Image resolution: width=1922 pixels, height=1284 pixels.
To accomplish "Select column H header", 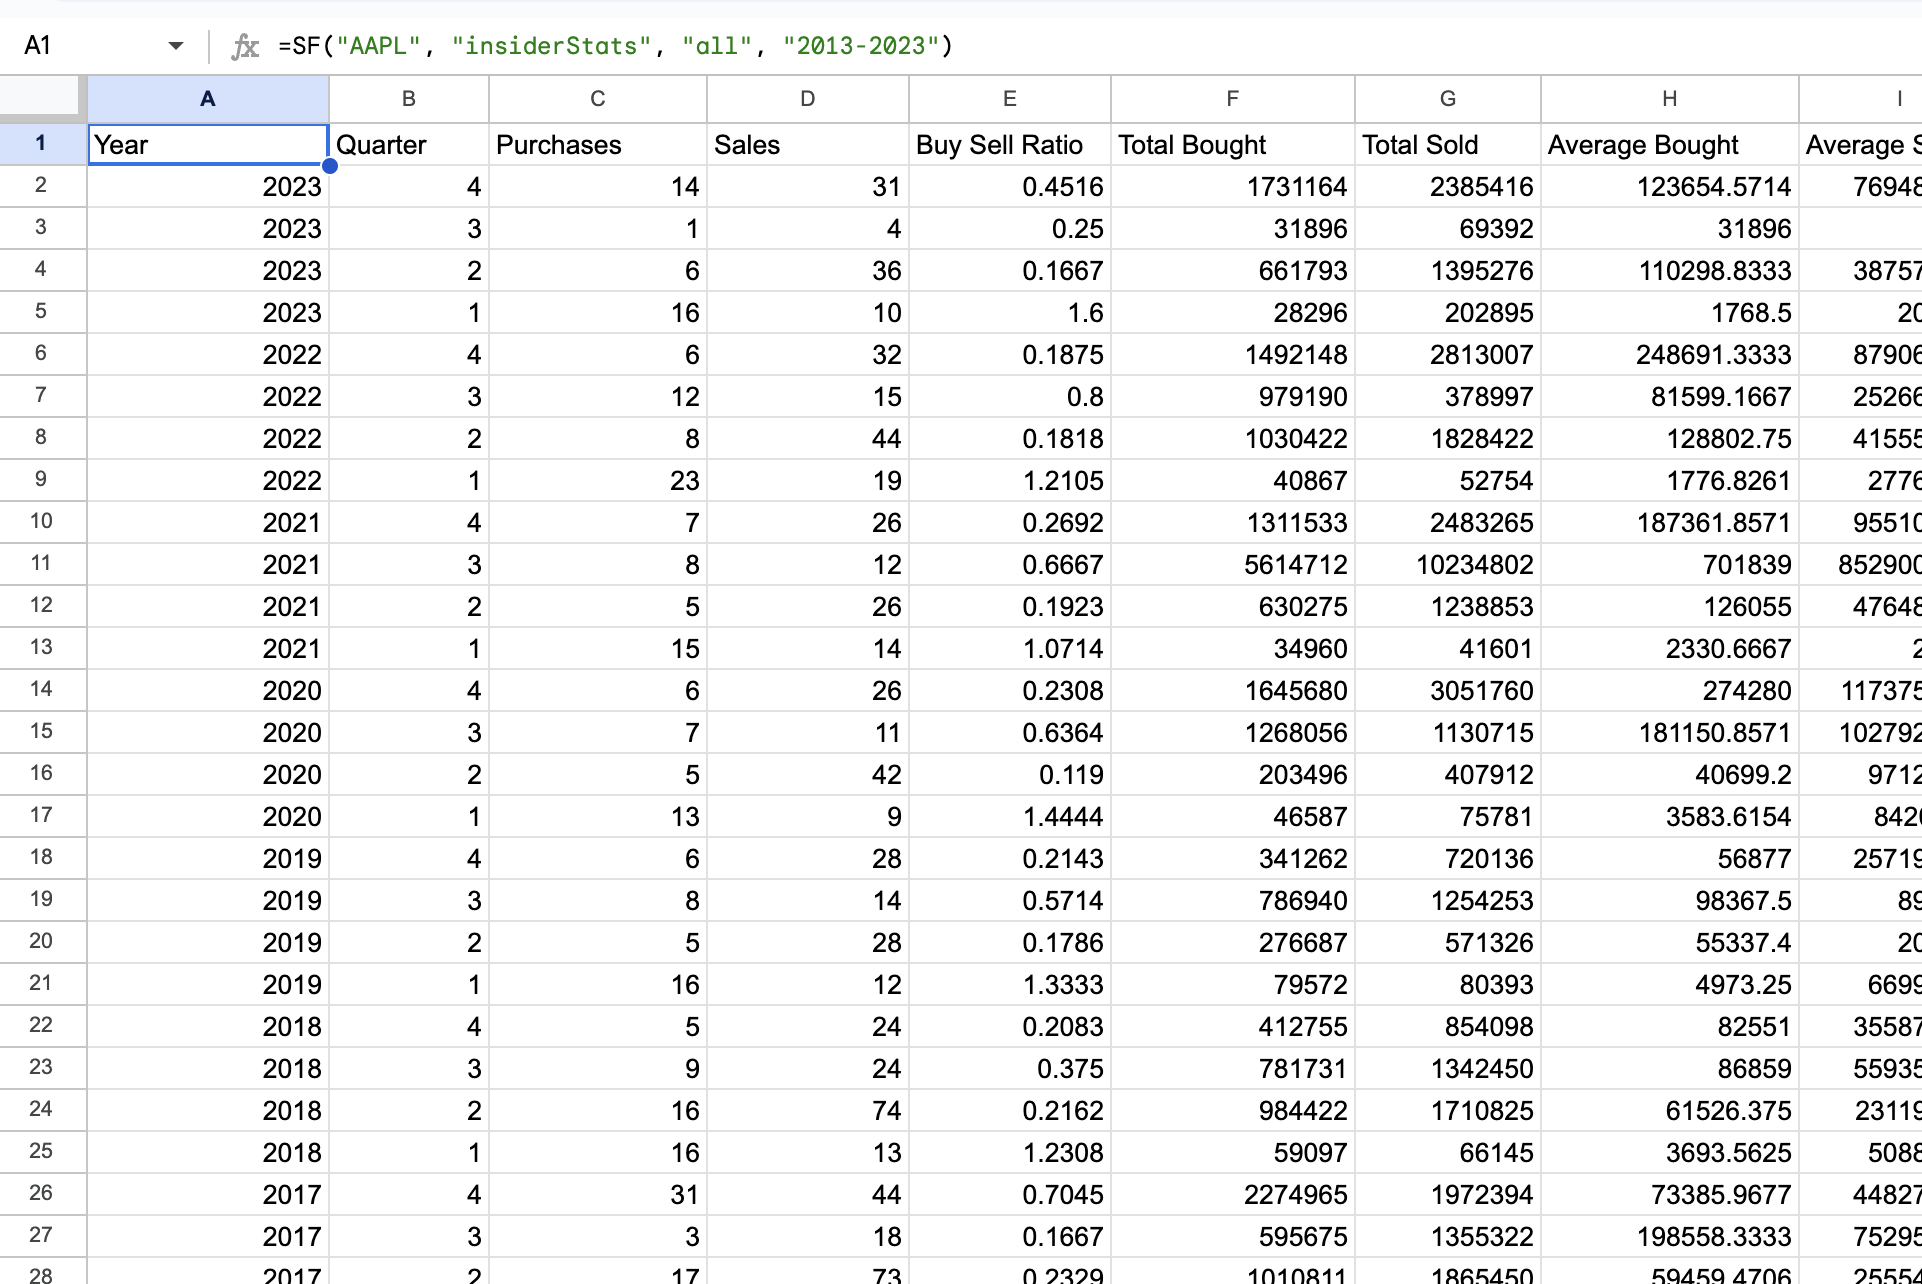I will [1669, 98].
